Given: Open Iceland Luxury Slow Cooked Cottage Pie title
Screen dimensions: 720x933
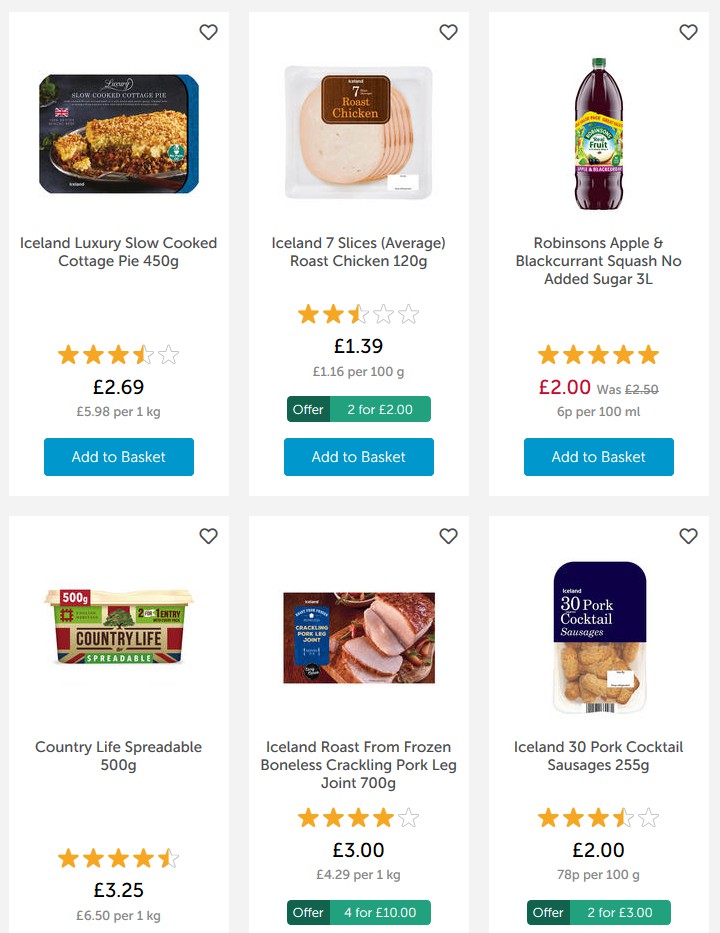Looking at the screenshot, I should click(x=119, y=252).
